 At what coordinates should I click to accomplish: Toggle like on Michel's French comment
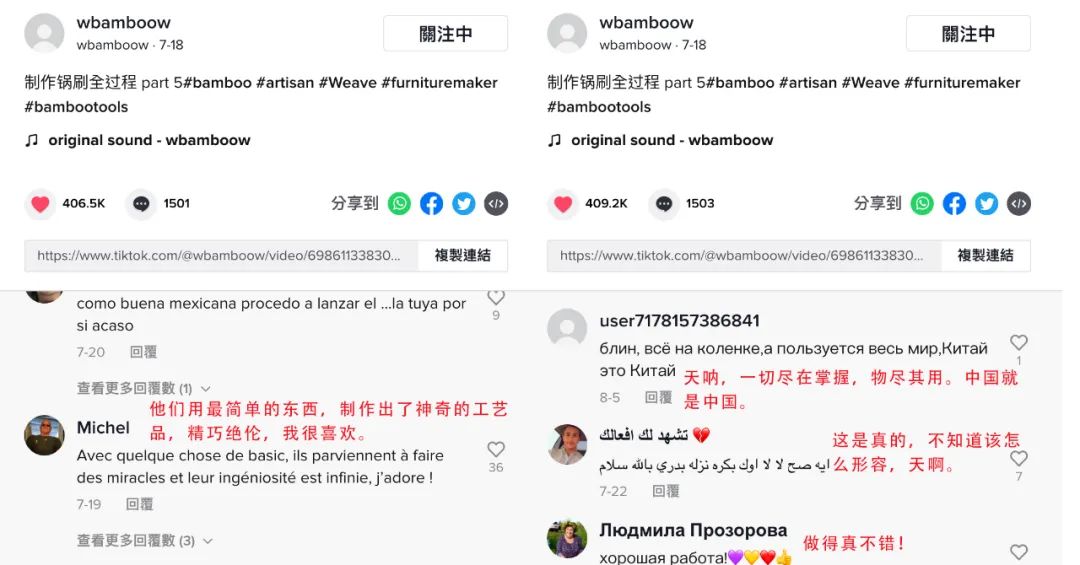(496, 449)
